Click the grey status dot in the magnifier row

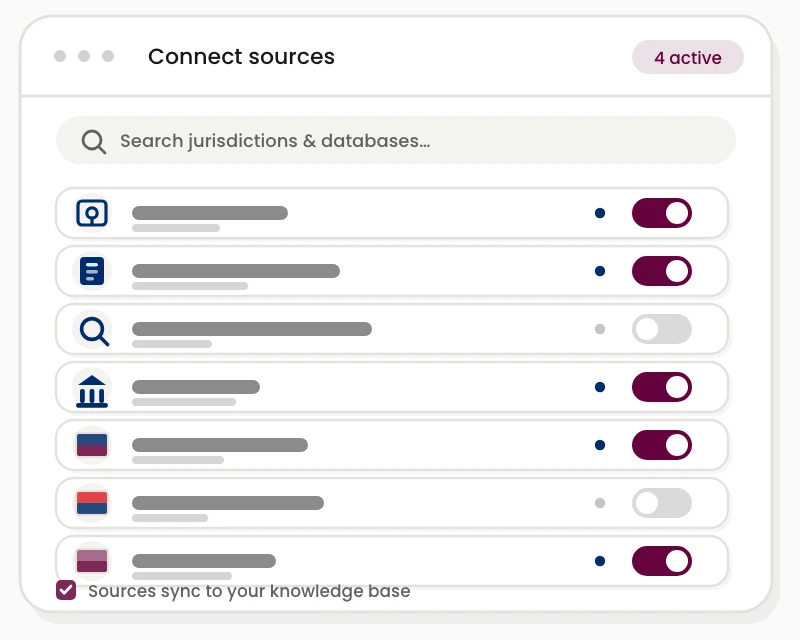(600, 329)
